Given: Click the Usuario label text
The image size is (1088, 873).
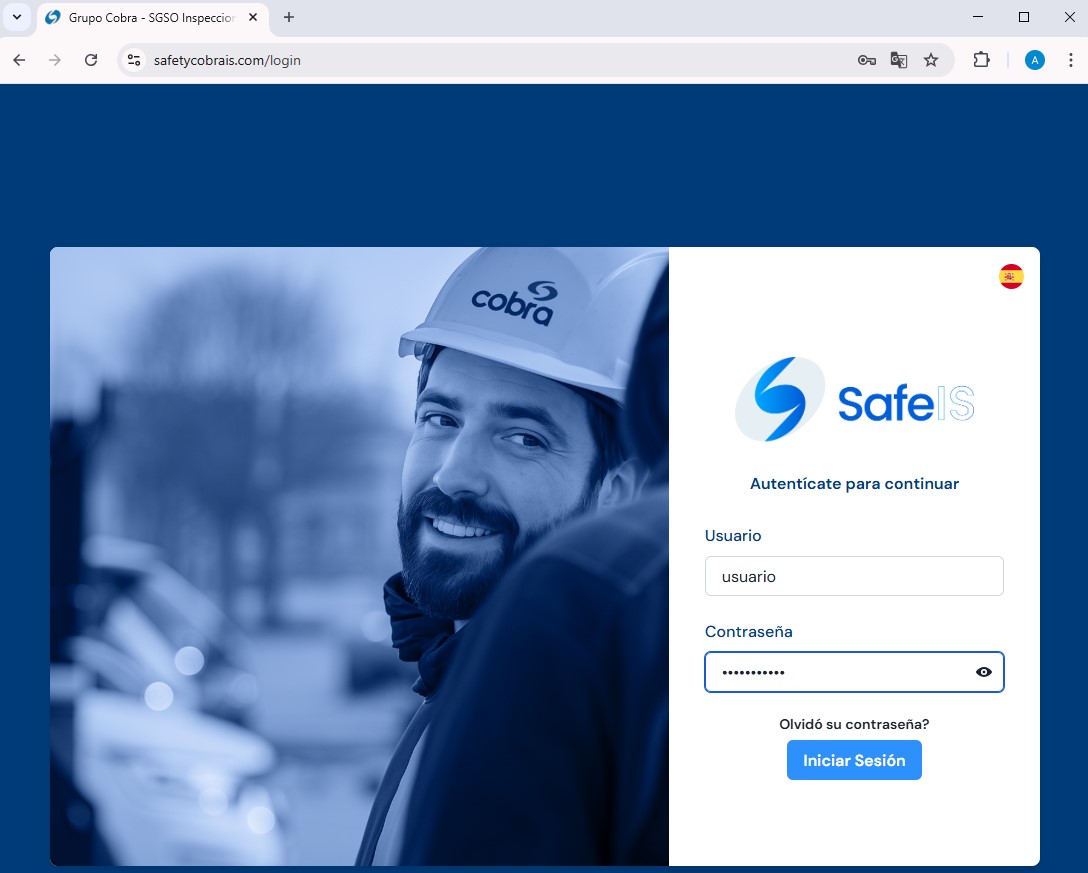Looking at the screenshot, I should pos(733,536).
